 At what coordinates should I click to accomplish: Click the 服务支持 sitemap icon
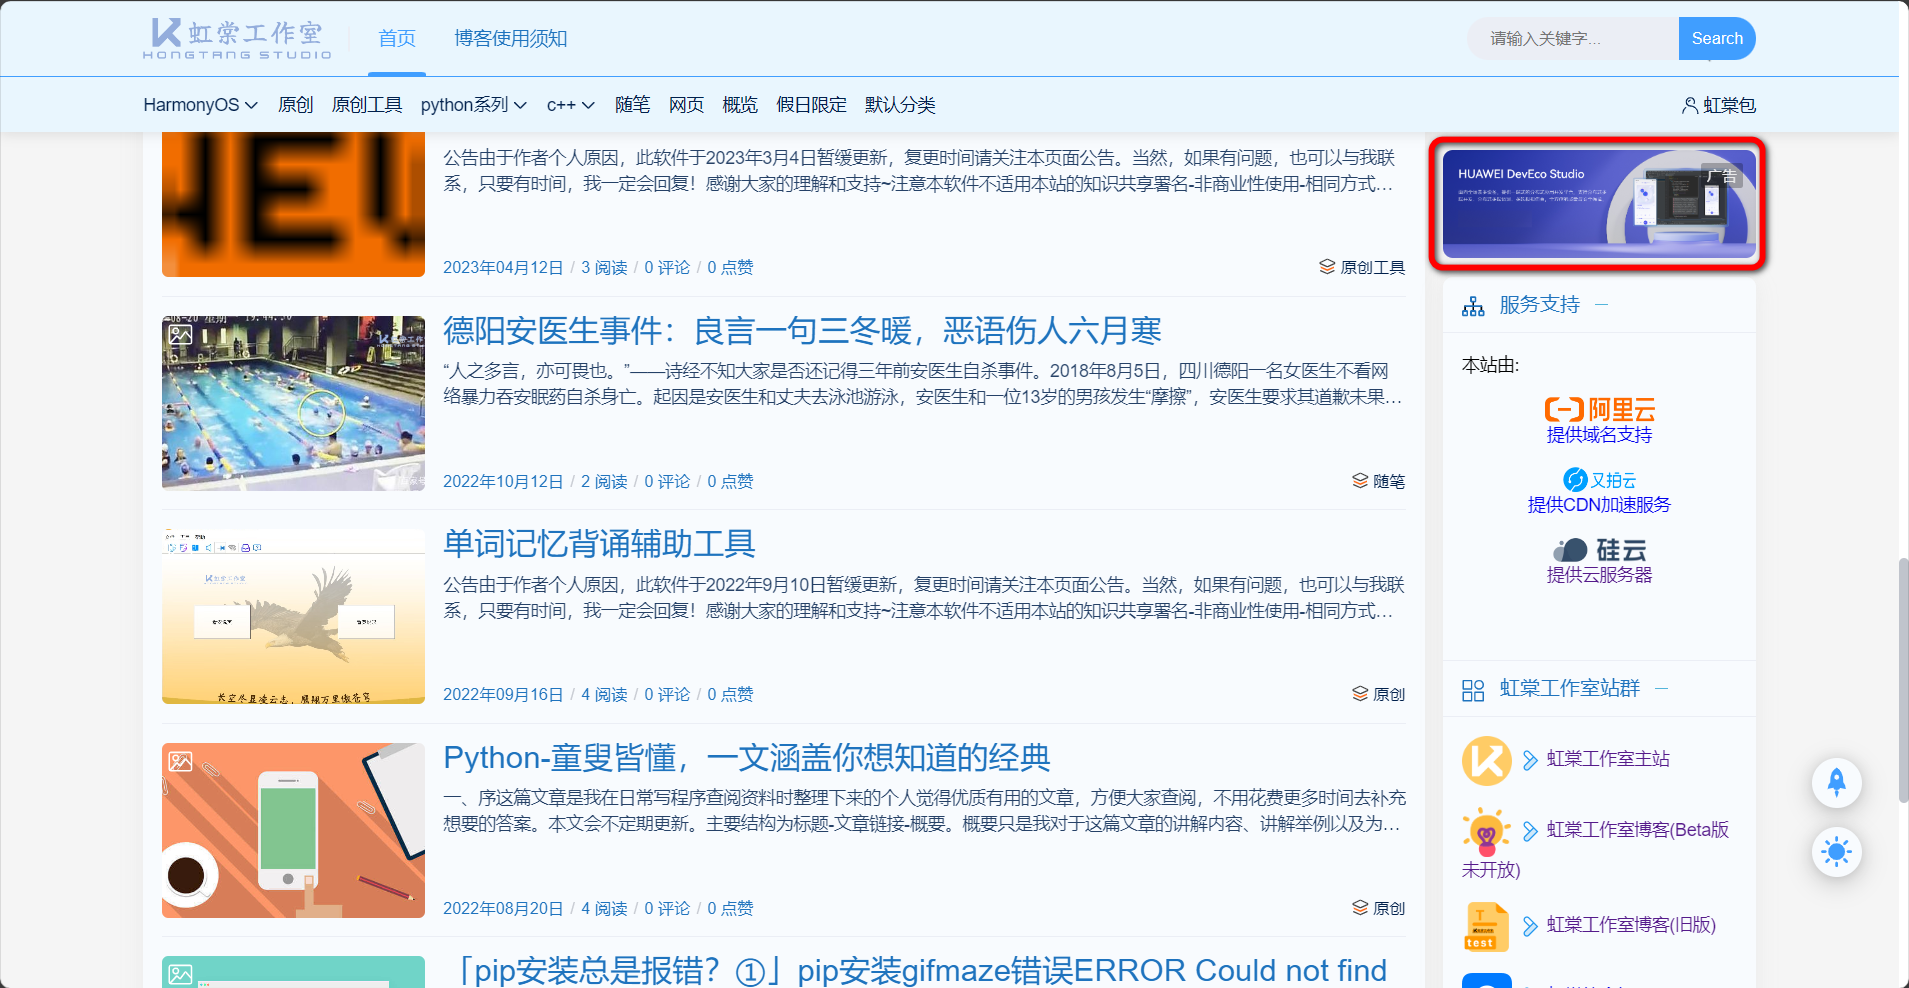(1473, 306)
